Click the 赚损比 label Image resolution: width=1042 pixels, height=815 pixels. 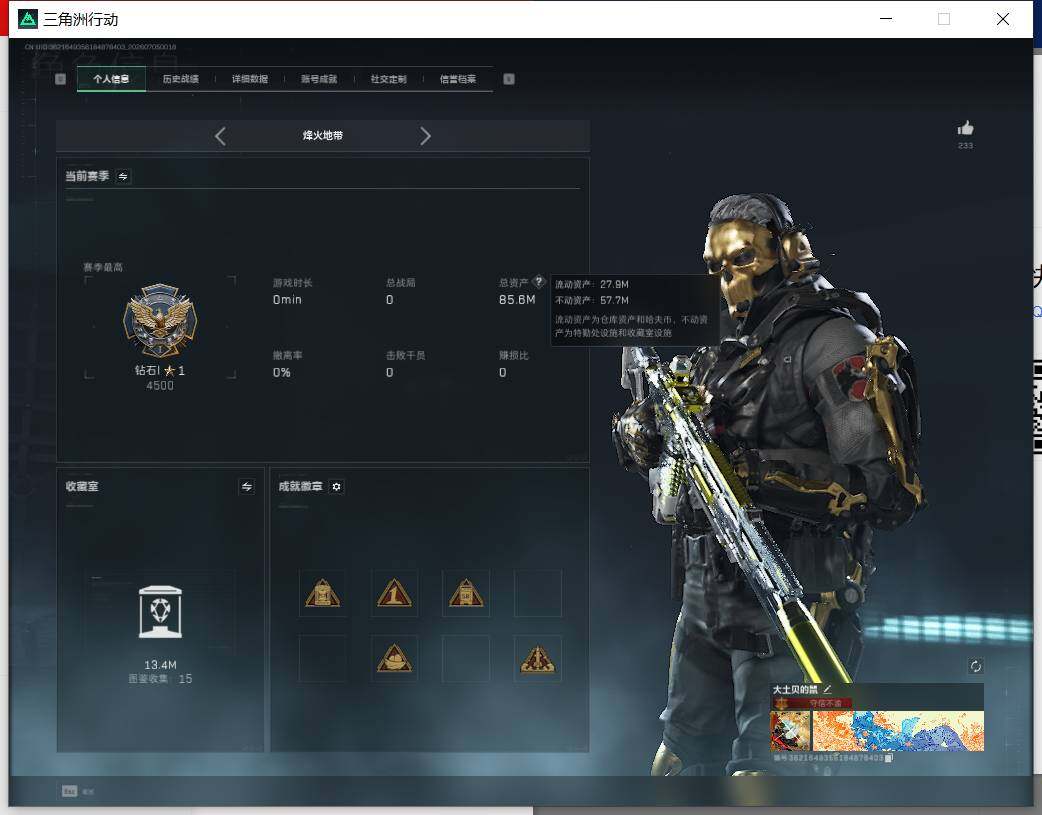(514, 355)
